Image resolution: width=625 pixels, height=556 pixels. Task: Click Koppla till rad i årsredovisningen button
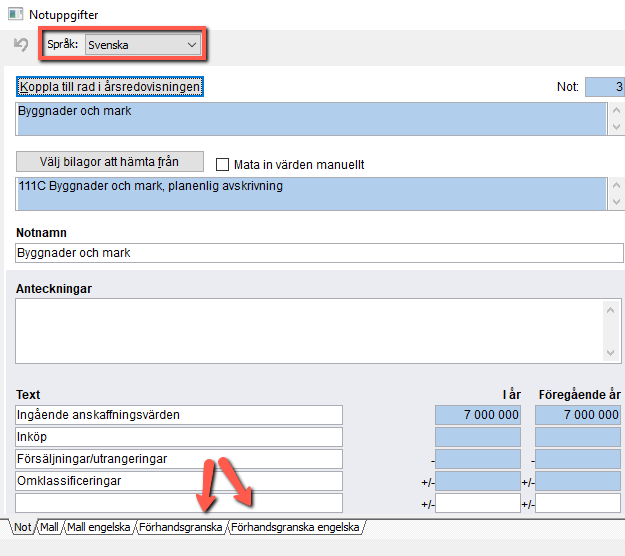pyautogui.click(x=110, y=86)
